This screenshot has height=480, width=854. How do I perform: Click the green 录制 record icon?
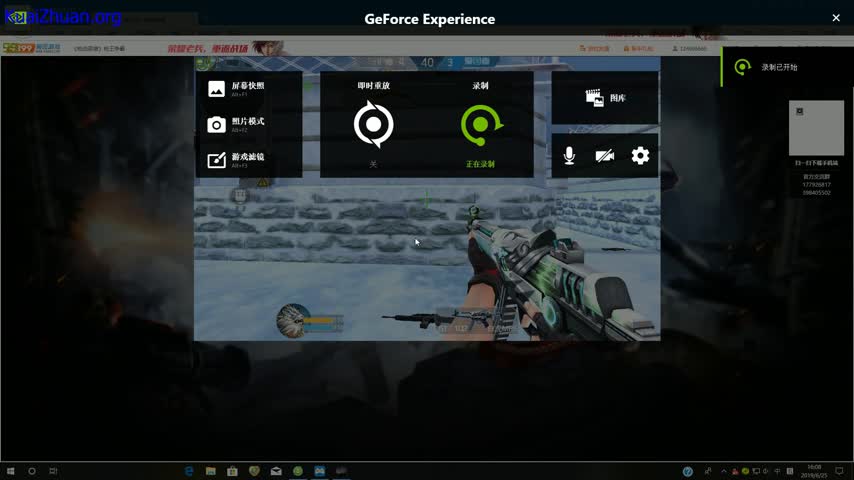coord(481,125)
